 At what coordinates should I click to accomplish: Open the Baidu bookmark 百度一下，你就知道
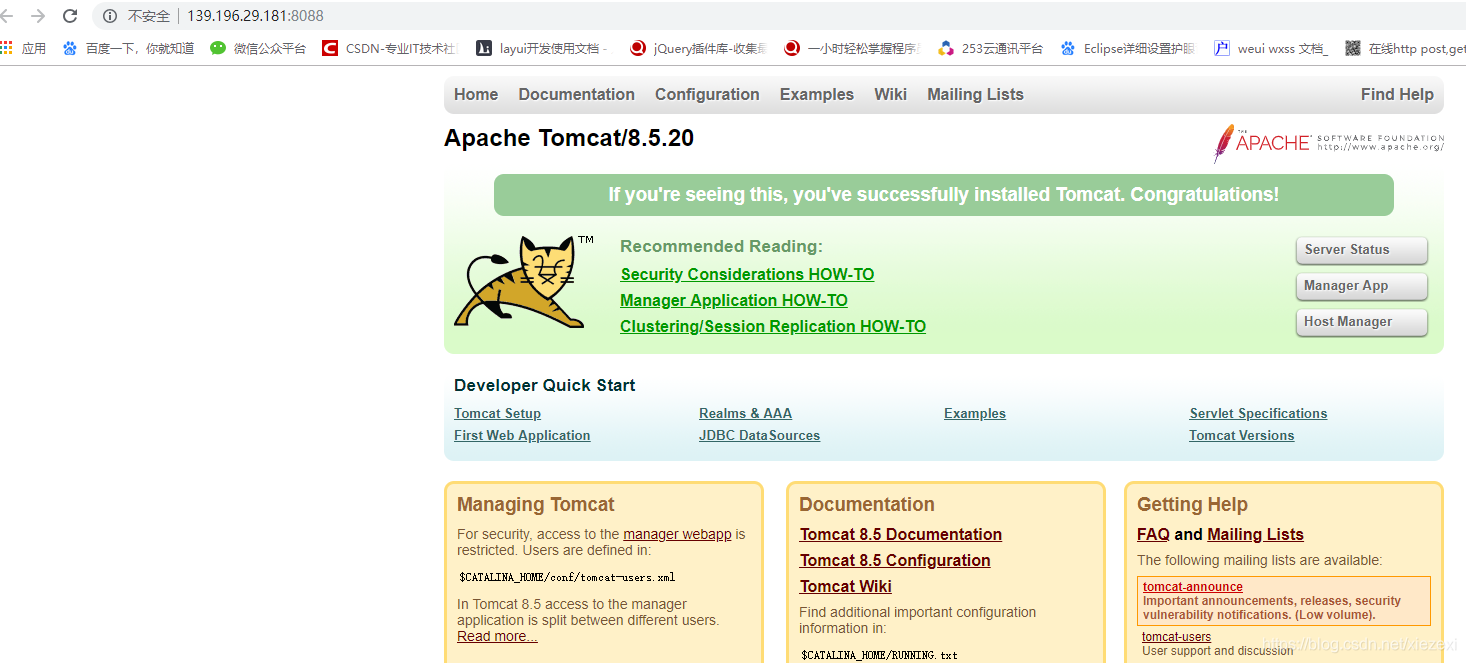tap(128, 48)
